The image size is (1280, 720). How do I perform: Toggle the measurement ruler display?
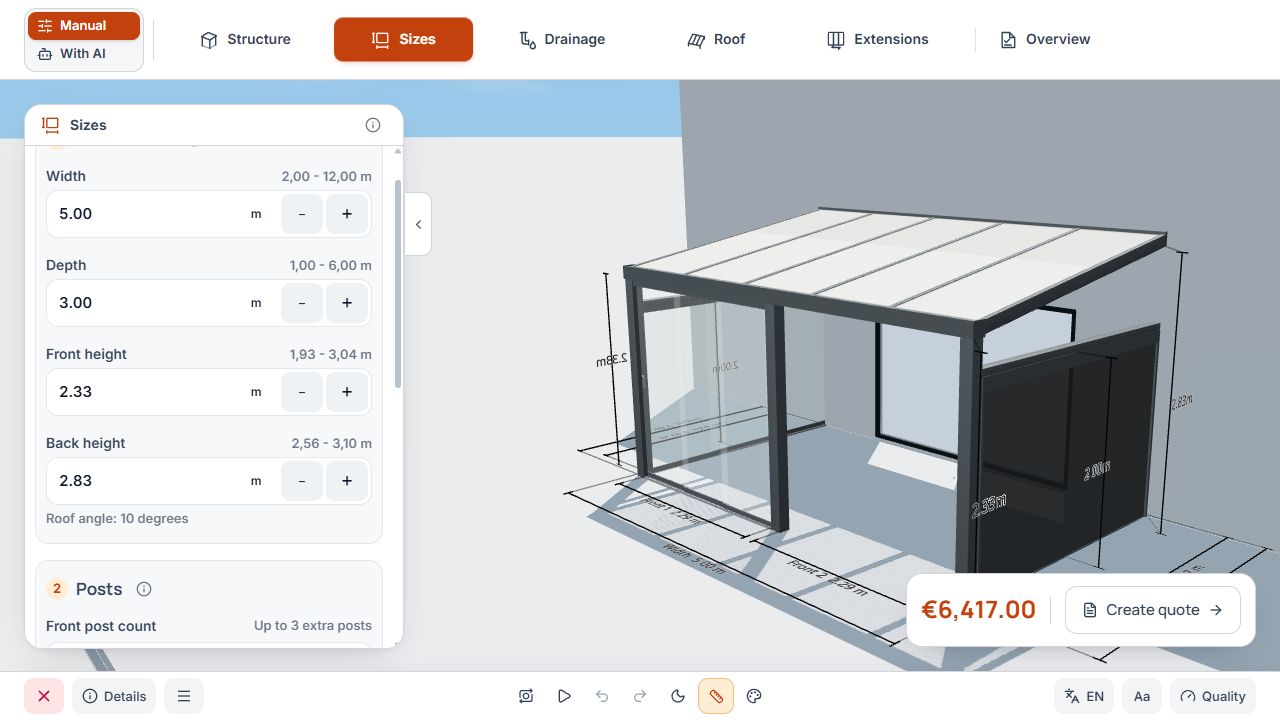click(x=716, y=696)
